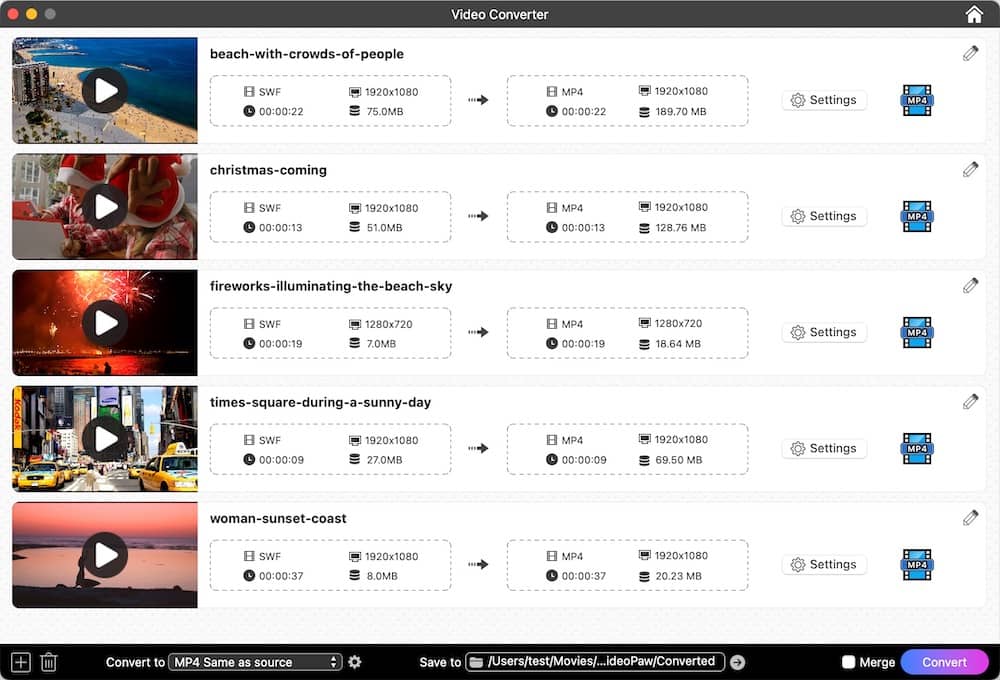Screen dimensions: 1000x680
Task: Start conversion with the Convert button
Action: pos(944,661)
